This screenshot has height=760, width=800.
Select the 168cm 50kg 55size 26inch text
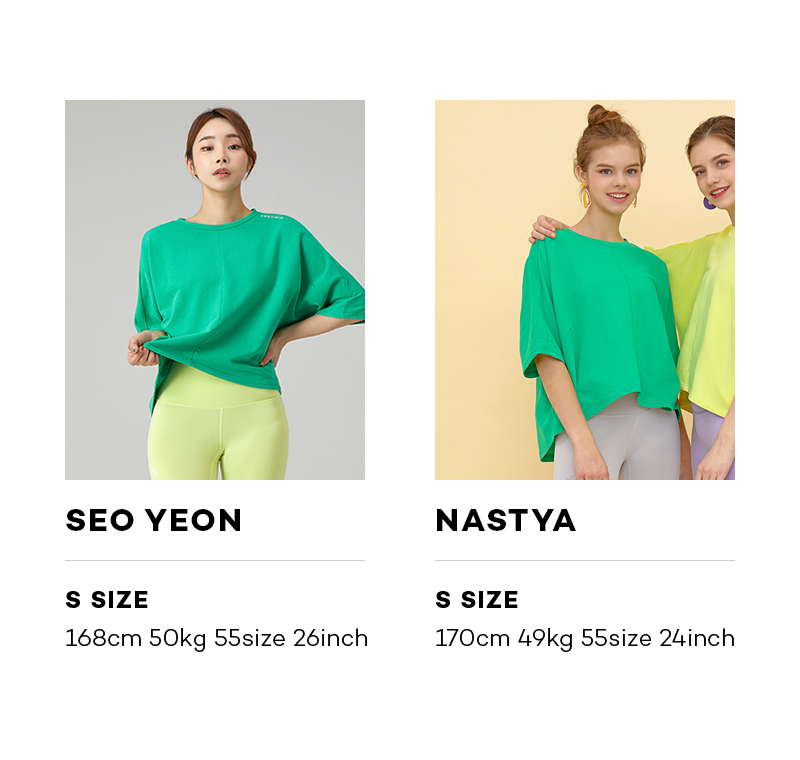(216, 639)
